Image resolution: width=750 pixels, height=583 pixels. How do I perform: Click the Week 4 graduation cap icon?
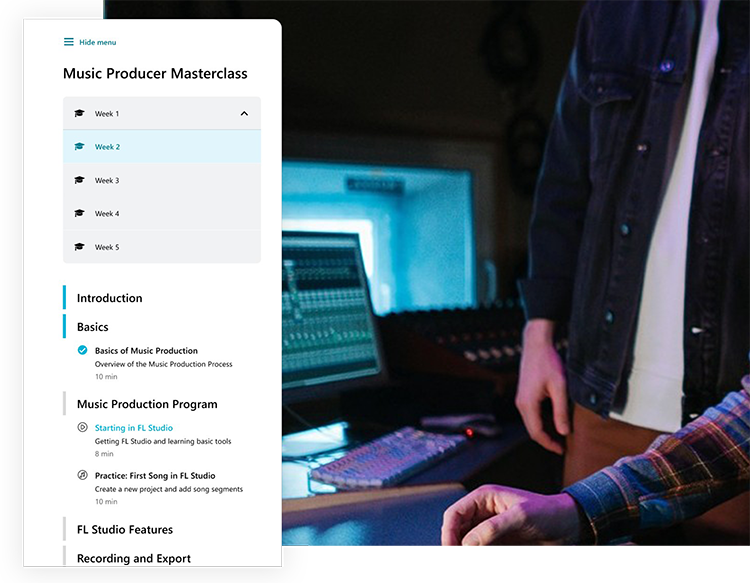coord(79,213)
